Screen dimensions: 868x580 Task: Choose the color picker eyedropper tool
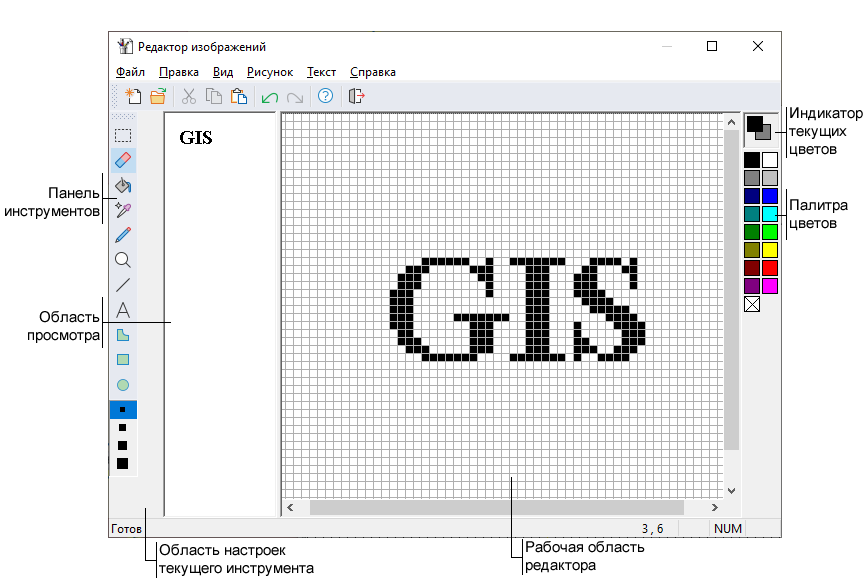(x=123, y=210)
